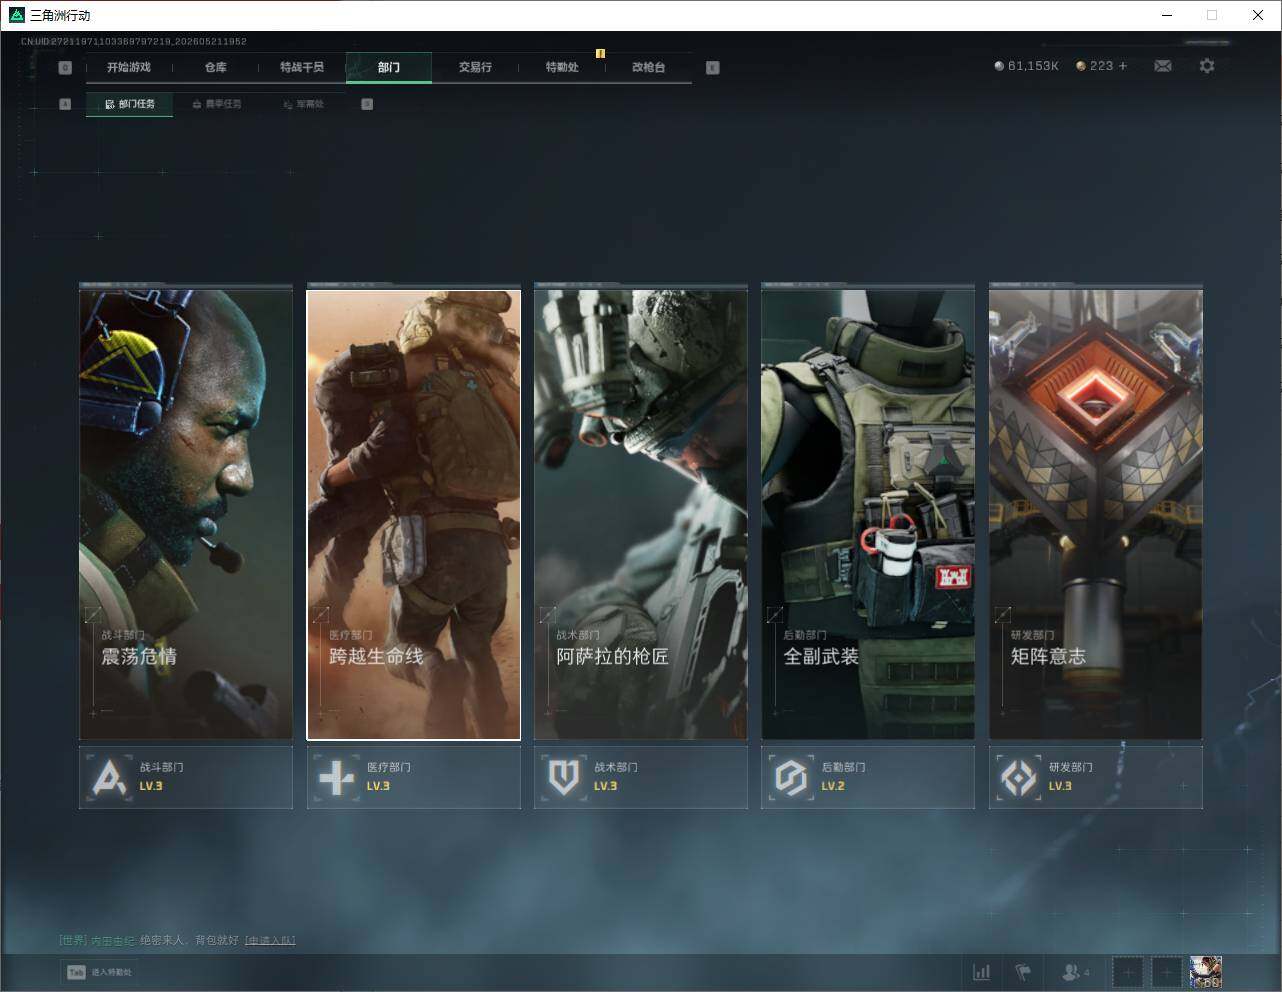Screen dimensions: 1282x992
Task: Minimize the 三角洲行动 window
Action: [x=1167, y=15]
